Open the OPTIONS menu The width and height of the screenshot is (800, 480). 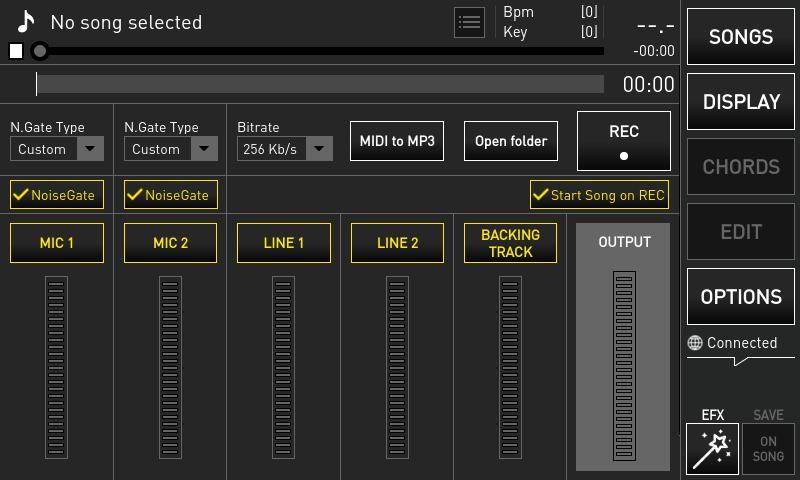pos(740,297)
